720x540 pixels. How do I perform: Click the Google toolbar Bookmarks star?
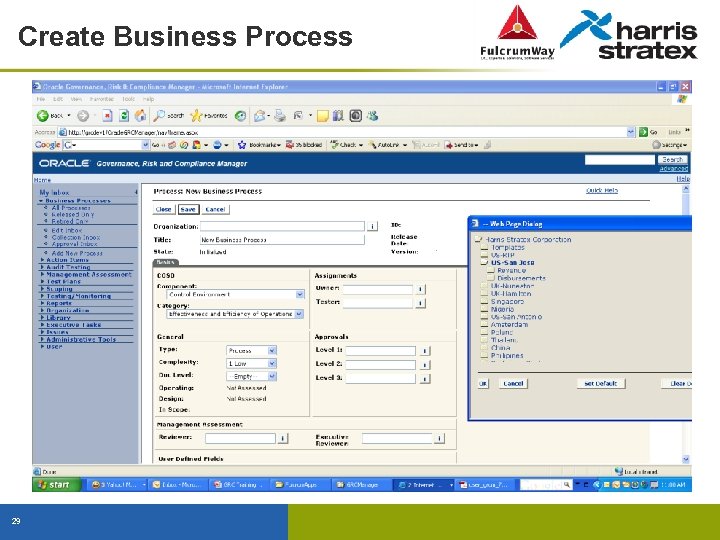(242, 145)
